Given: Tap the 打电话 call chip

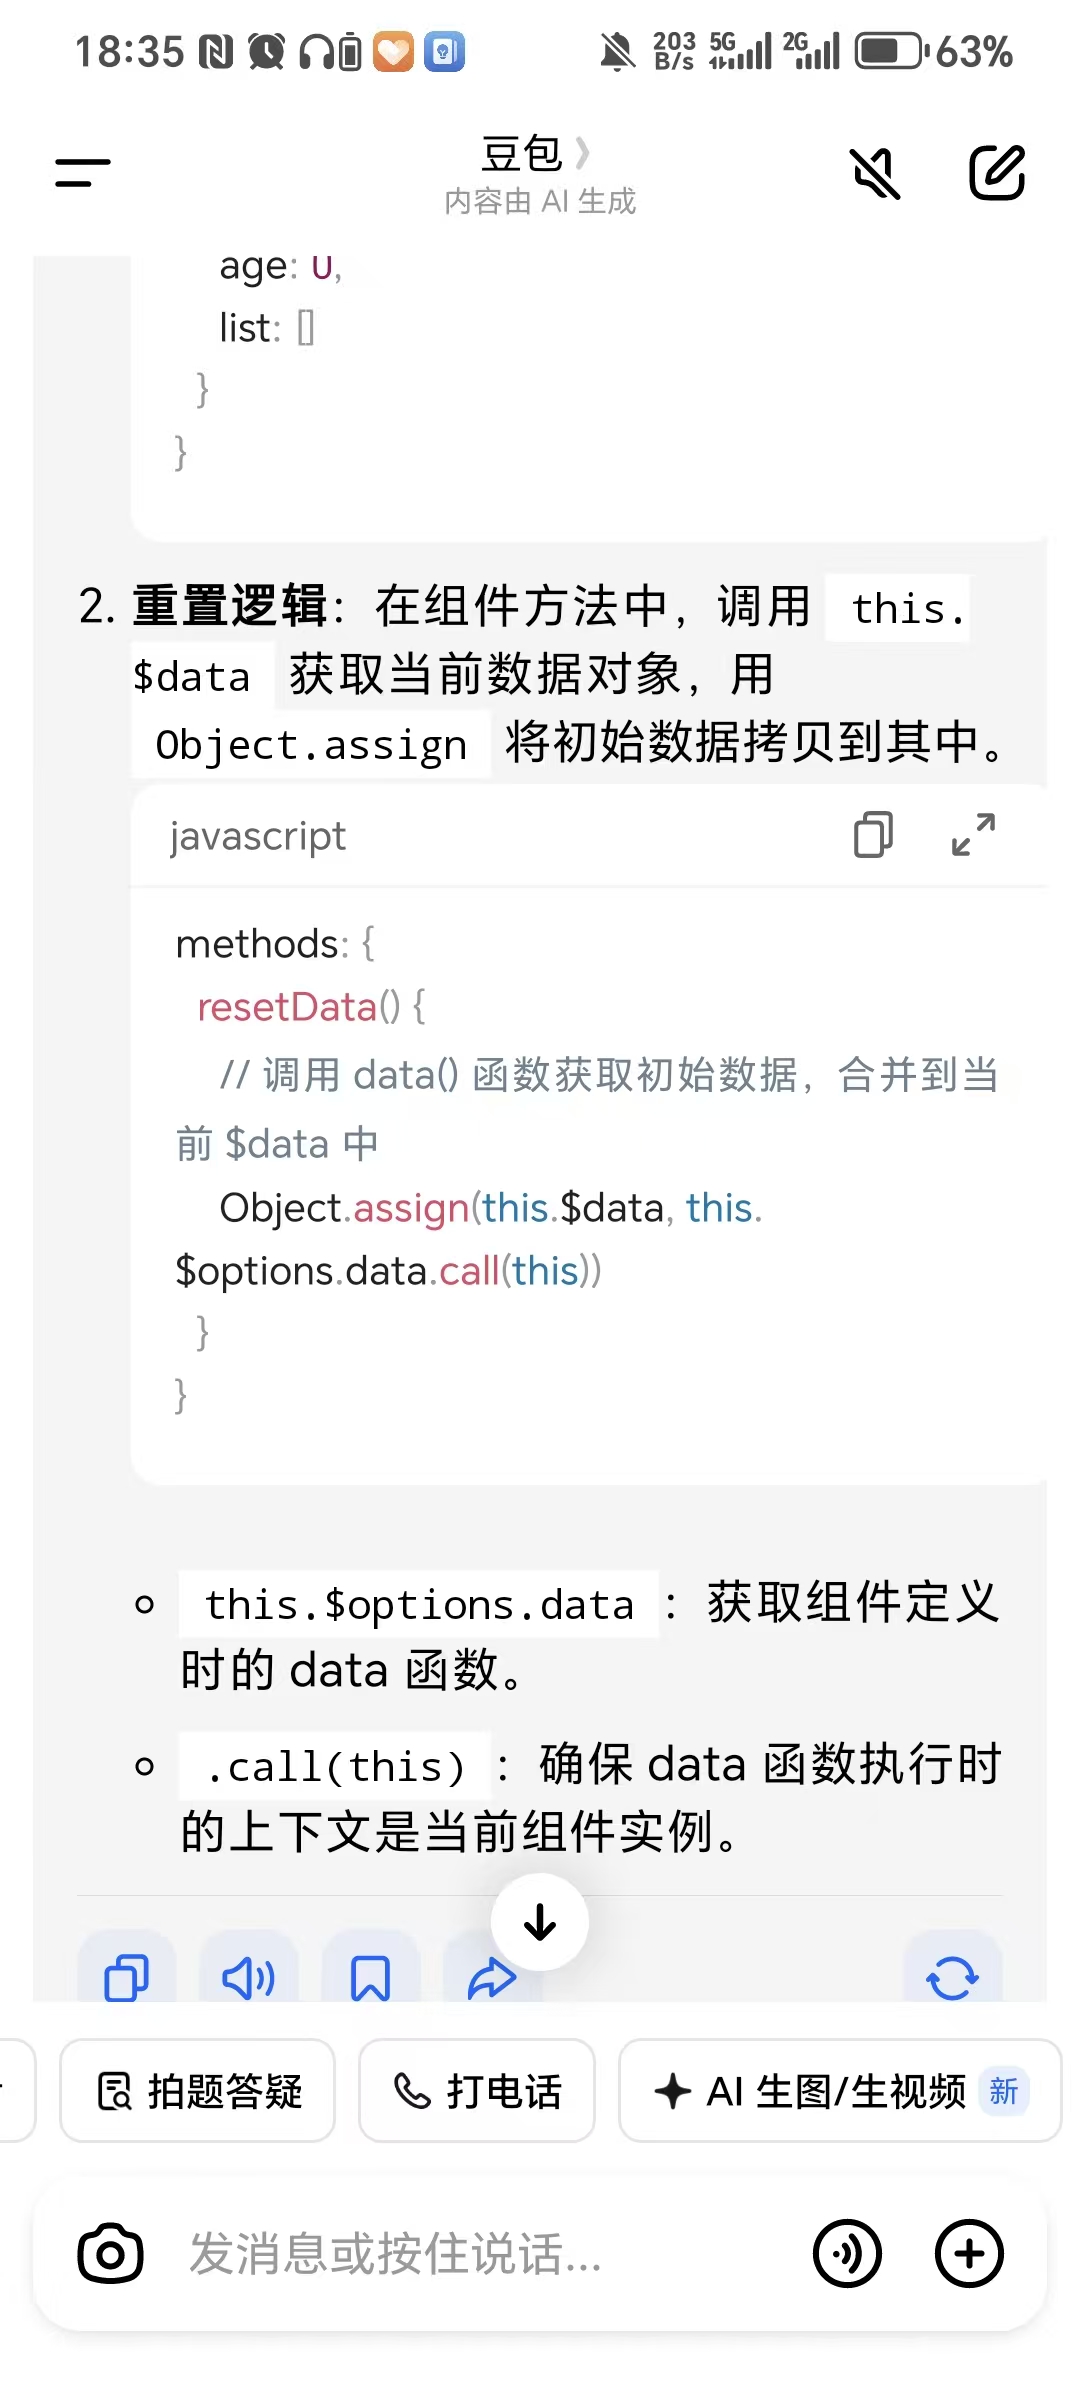Looking at the screenshot, I should (477, 2091).
